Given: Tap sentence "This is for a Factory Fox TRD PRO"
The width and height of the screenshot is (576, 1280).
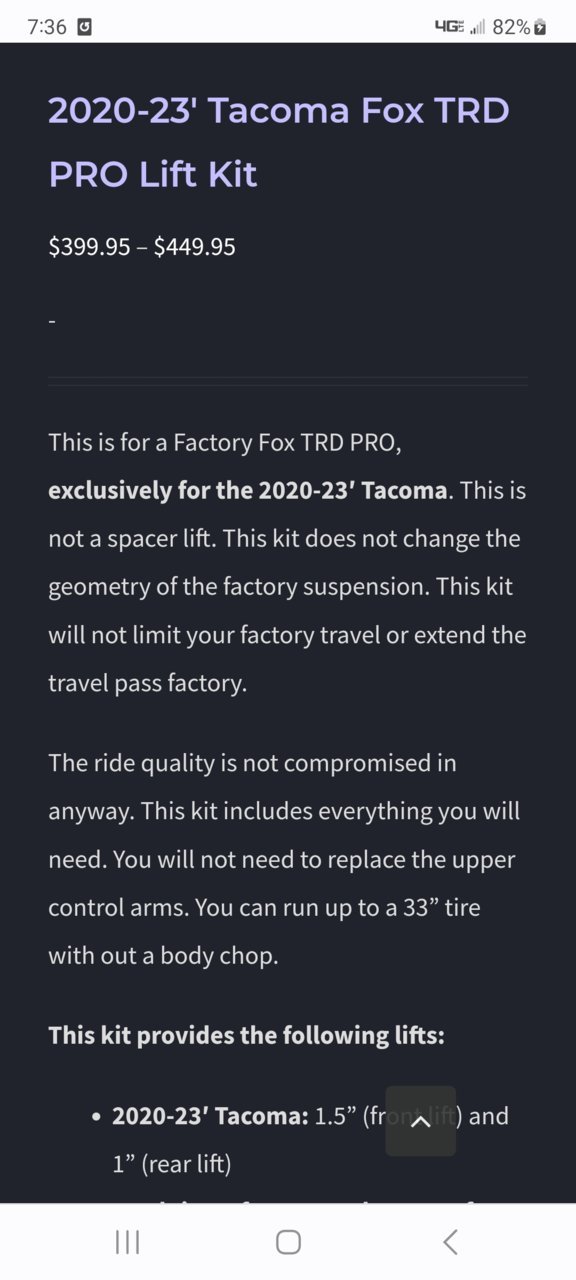Looking at the screenshot, I should (x=225, y=442).
